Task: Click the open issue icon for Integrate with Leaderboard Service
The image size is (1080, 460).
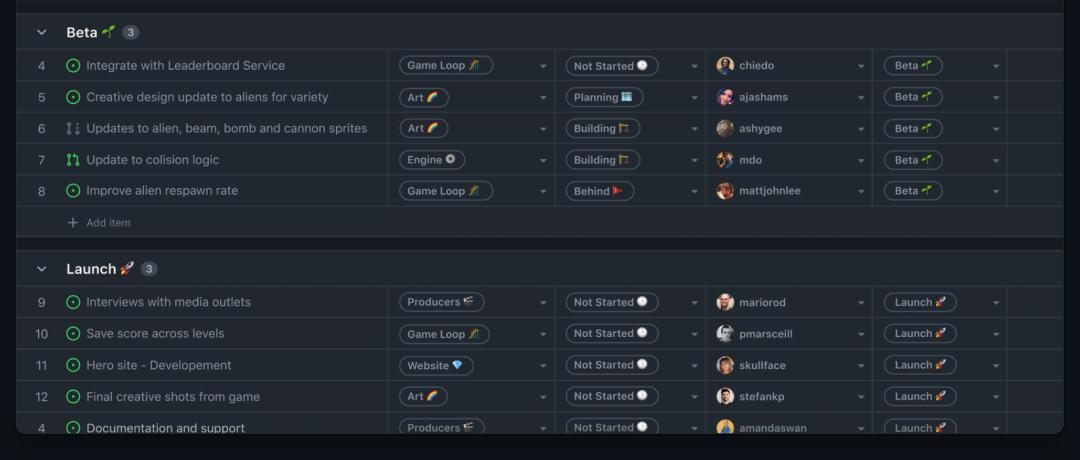Action: click(73, 66)
